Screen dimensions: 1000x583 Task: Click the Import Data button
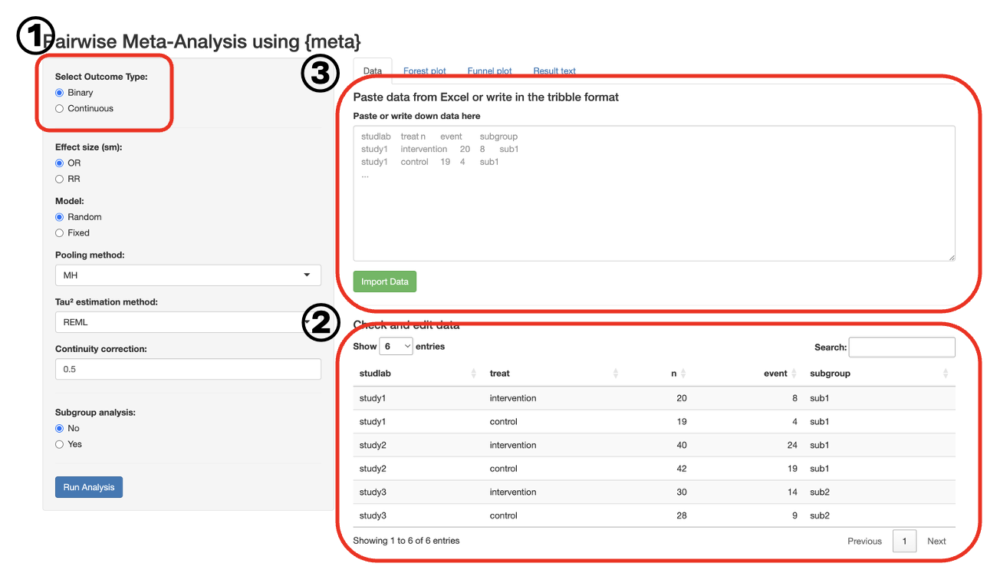point(385,282)
